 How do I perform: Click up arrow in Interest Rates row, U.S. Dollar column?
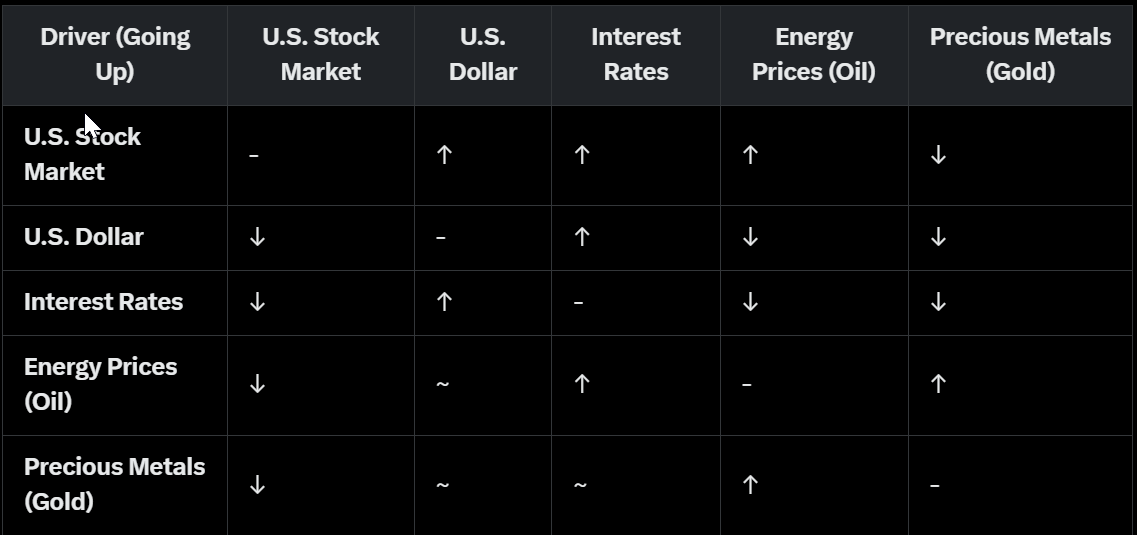[445, 302]
